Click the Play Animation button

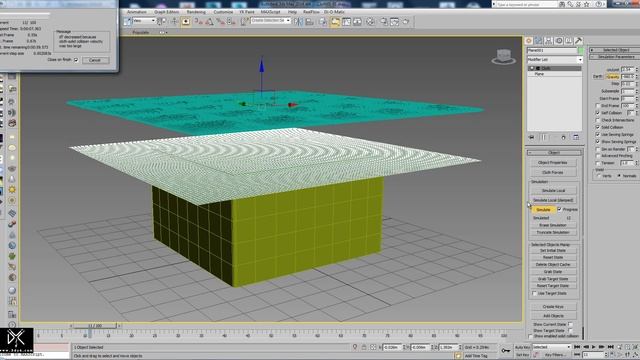click(x=594, y=347)
